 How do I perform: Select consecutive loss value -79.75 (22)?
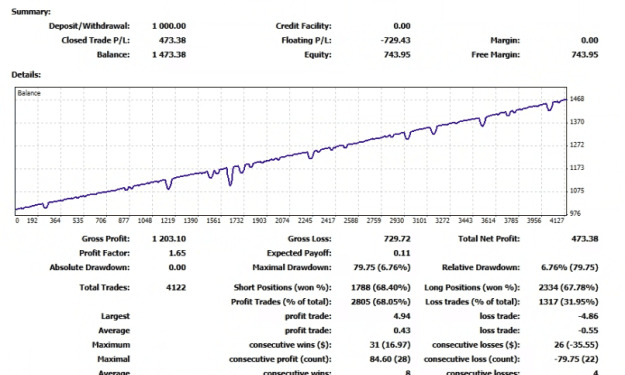576,359
